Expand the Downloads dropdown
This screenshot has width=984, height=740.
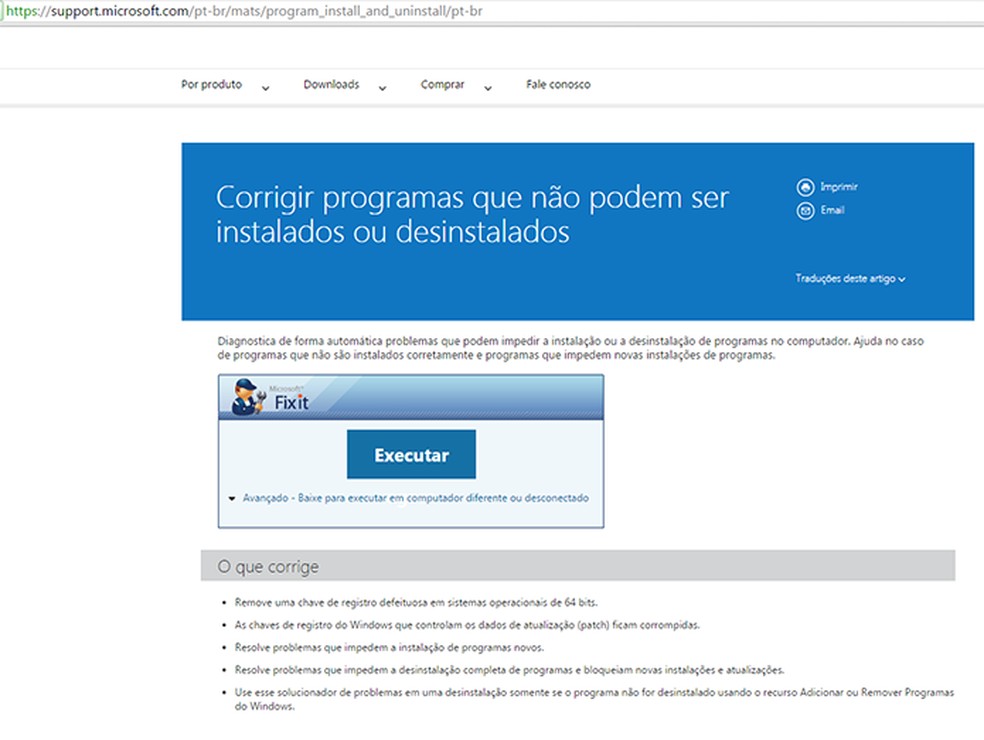(331, 85)
